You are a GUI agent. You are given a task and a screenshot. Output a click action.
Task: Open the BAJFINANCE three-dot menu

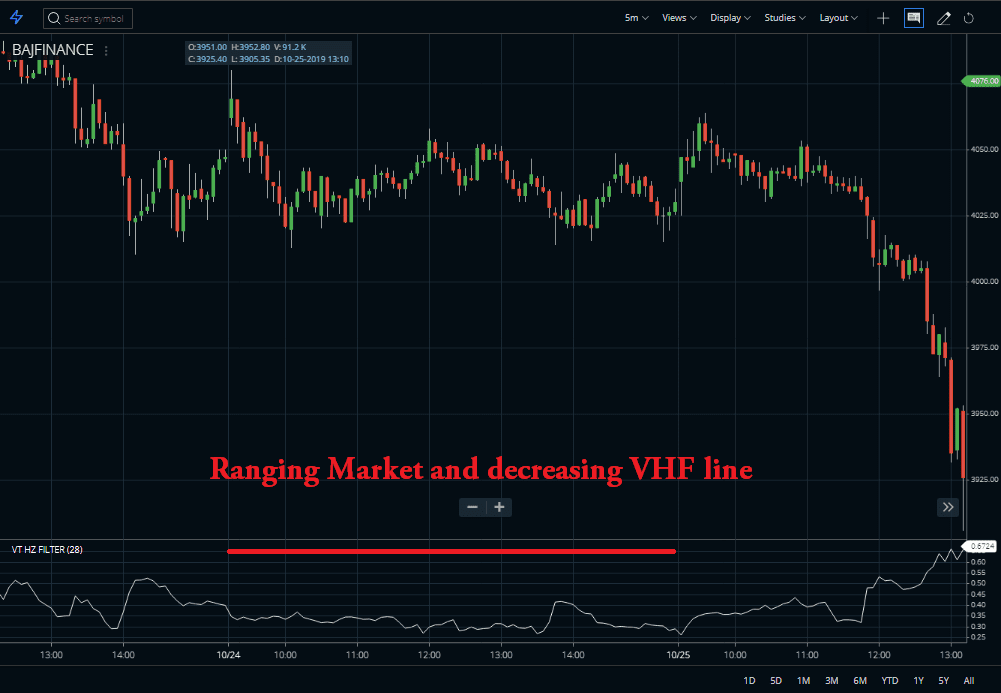pyautogui.click(x=106, y=50)
